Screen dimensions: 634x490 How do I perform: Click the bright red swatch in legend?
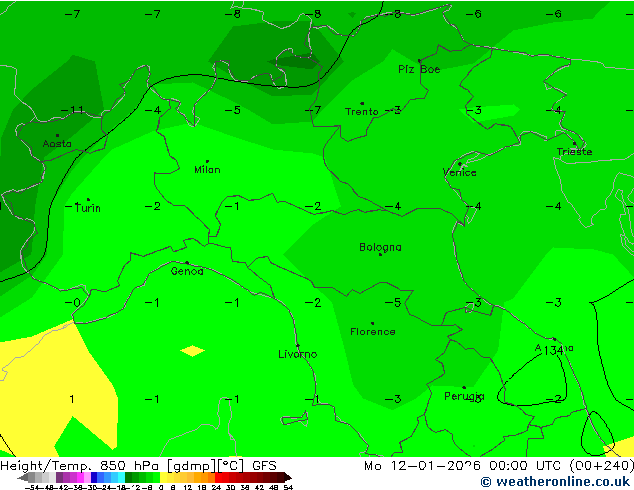pos(218,477)
